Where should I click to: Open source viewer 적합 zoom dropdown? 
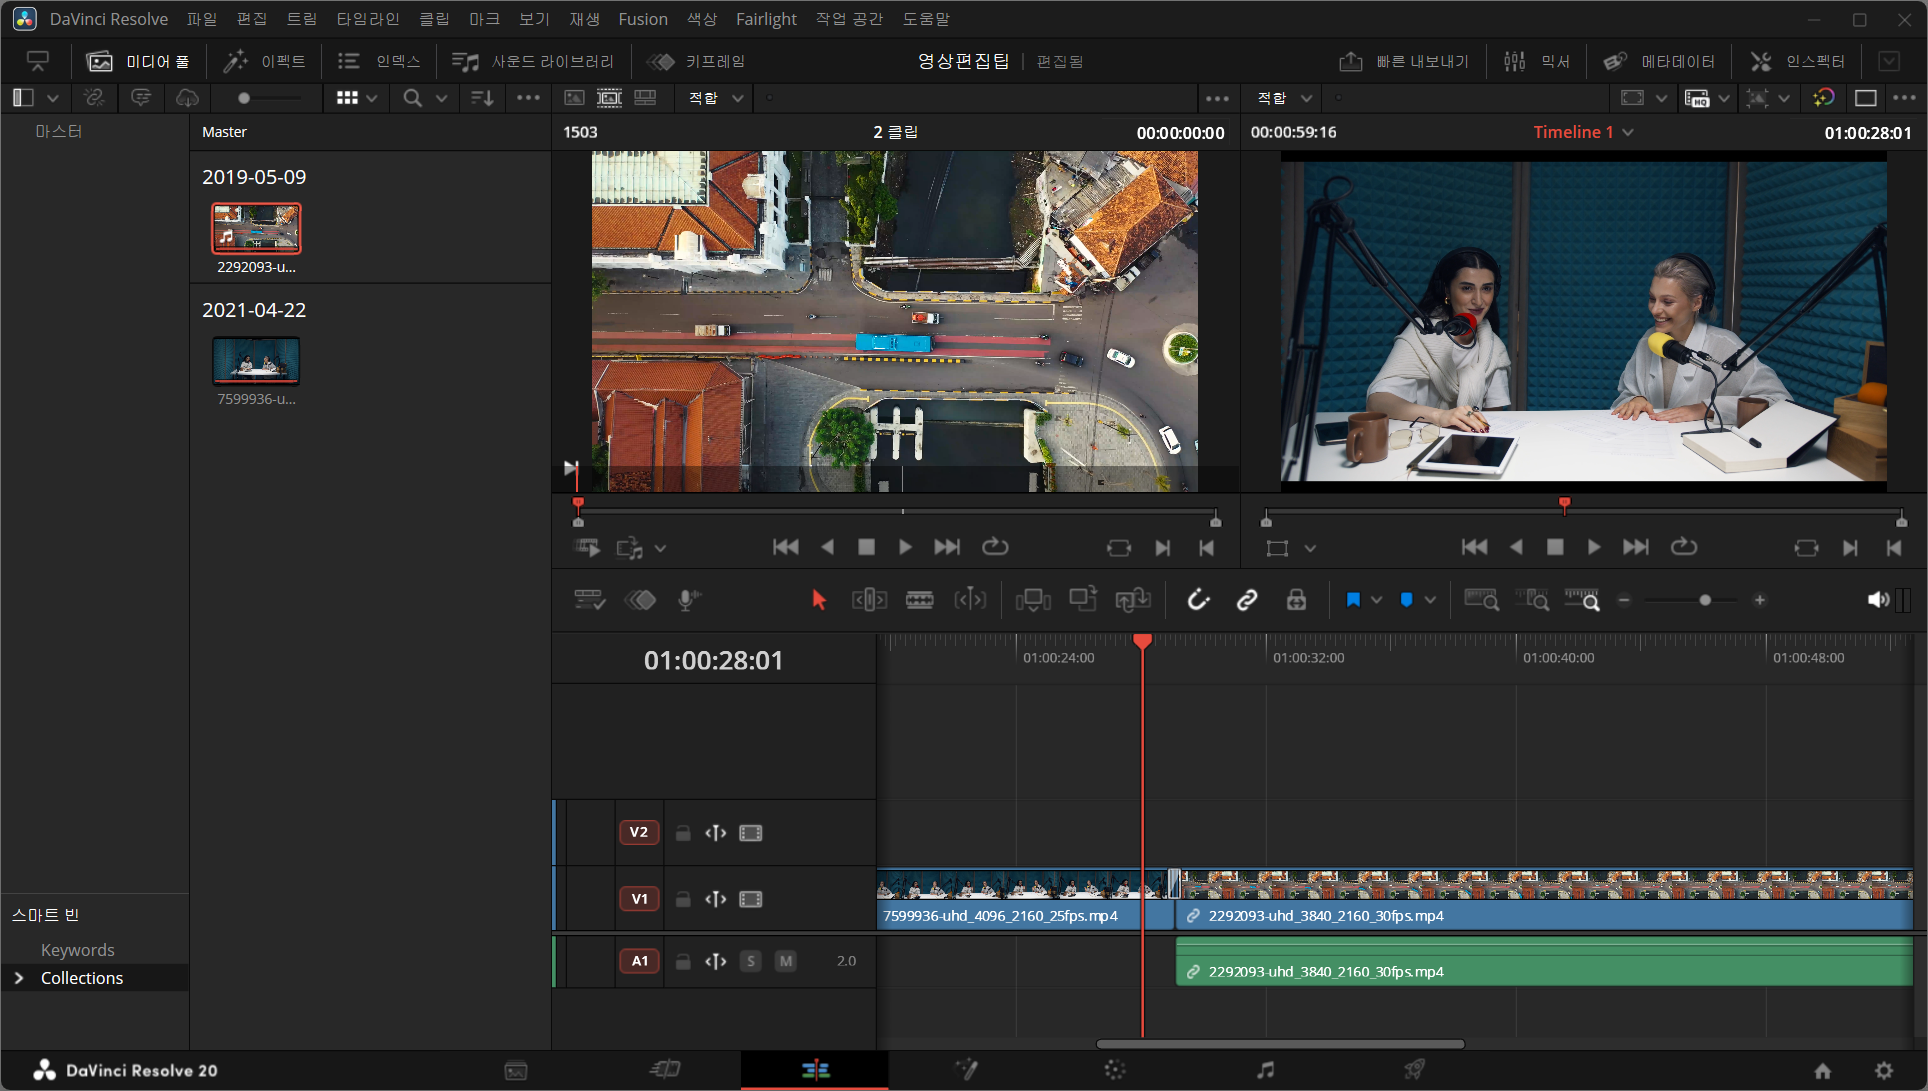coord(716,98)
